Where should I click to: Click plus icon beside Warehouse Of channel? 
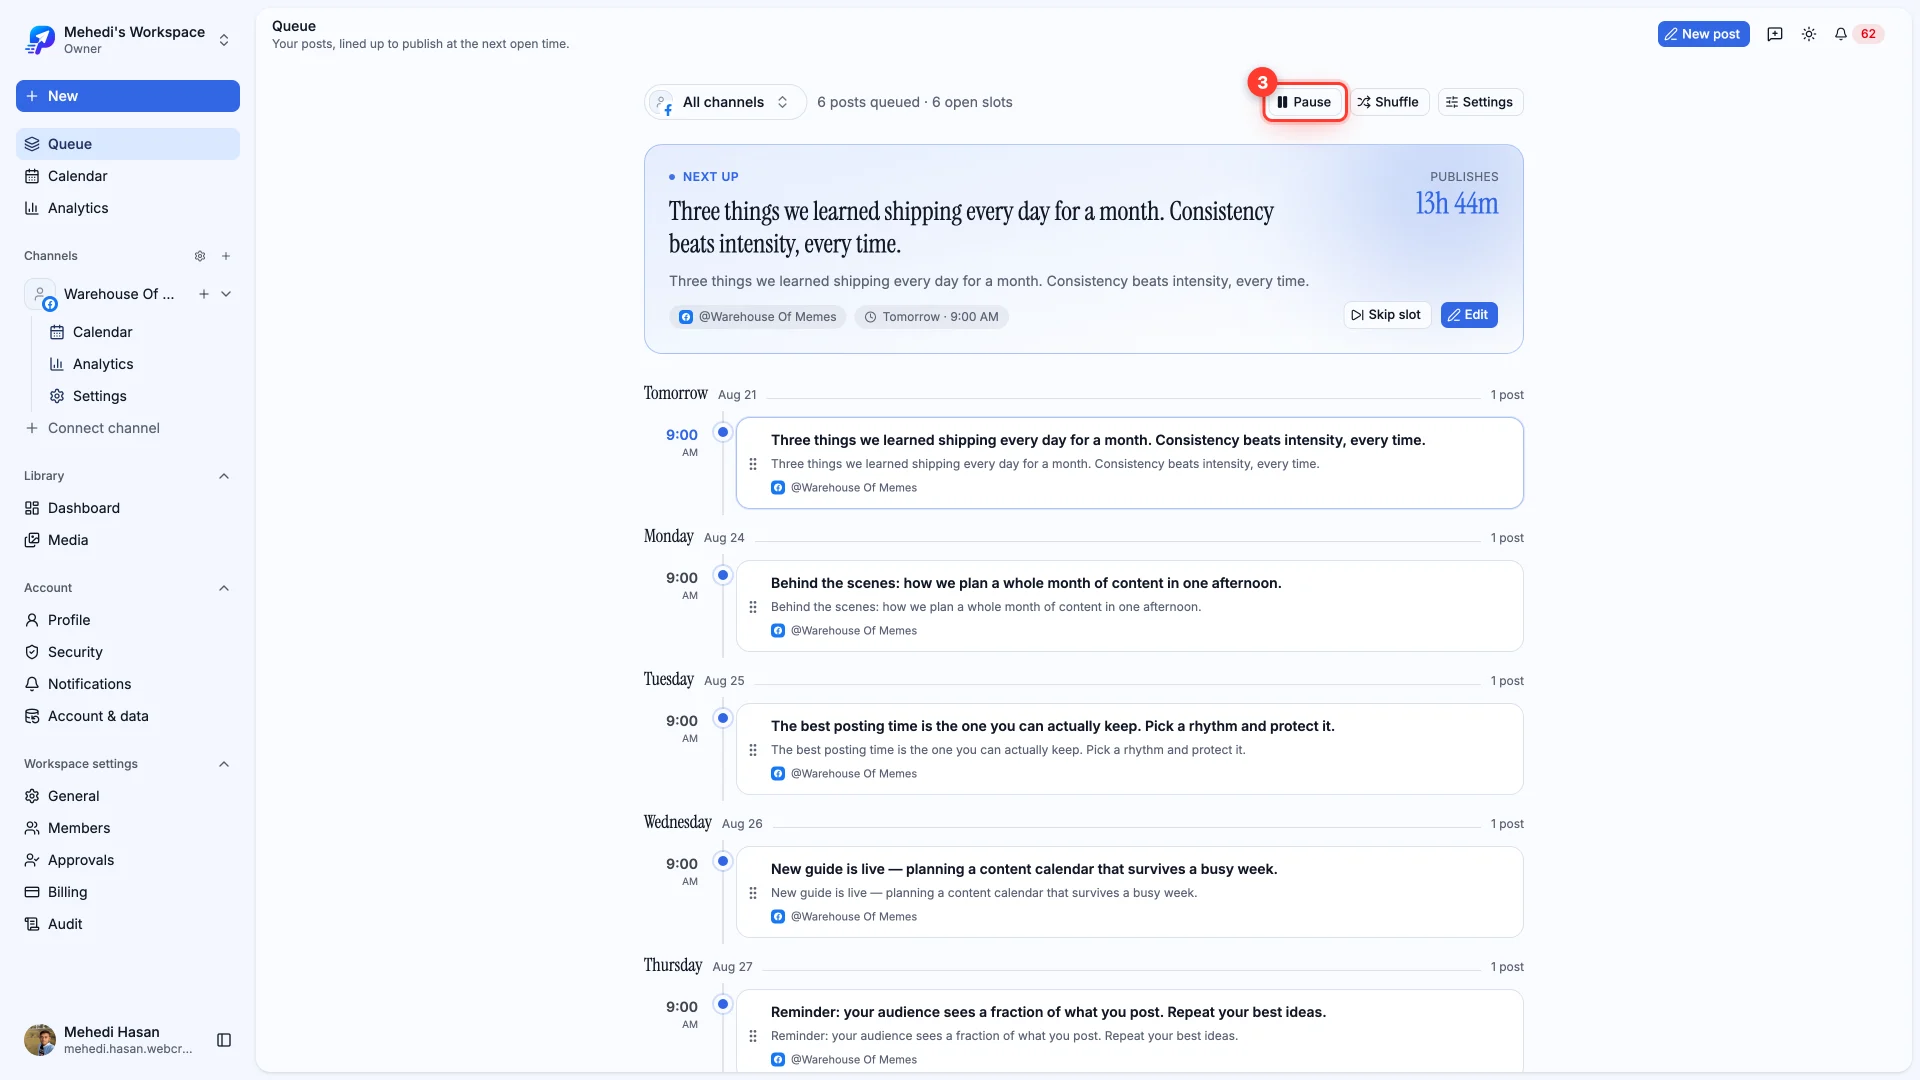point(204,294)
